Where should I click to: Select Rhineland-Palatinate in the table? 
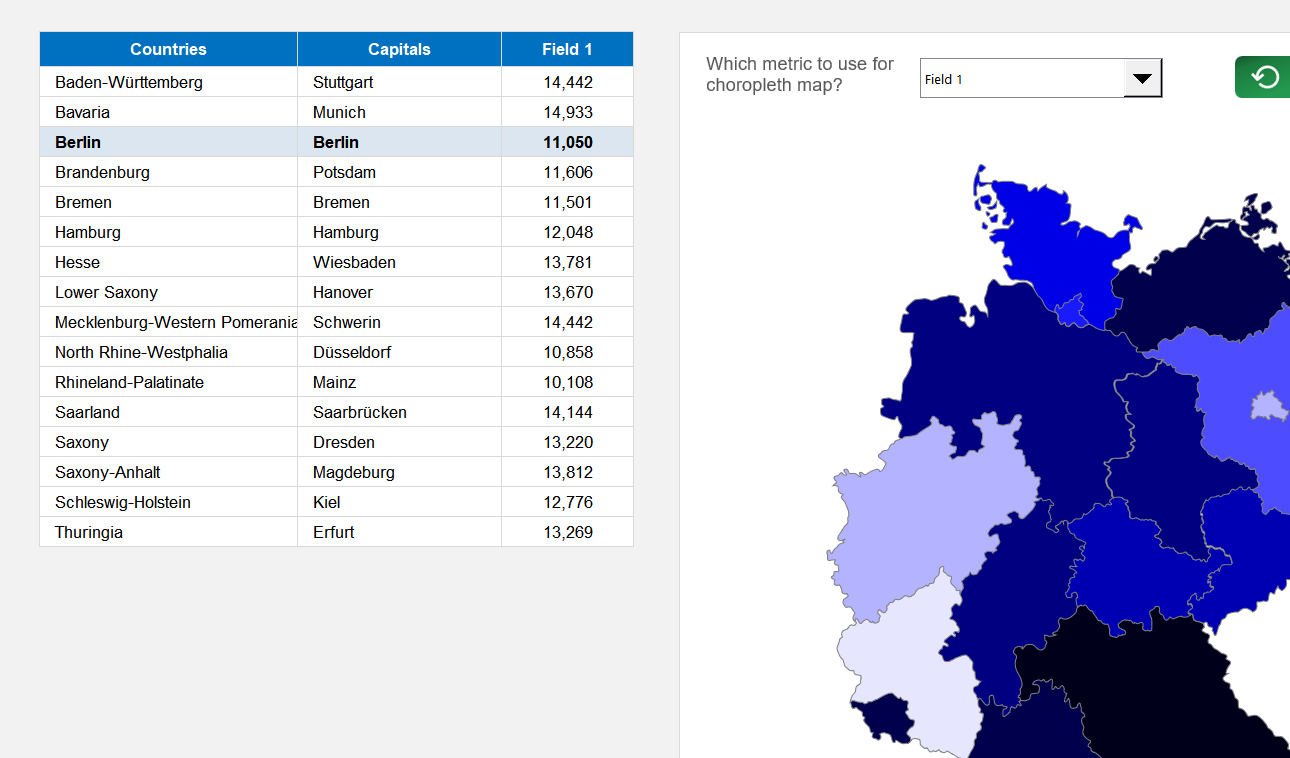tap(168, 382)
